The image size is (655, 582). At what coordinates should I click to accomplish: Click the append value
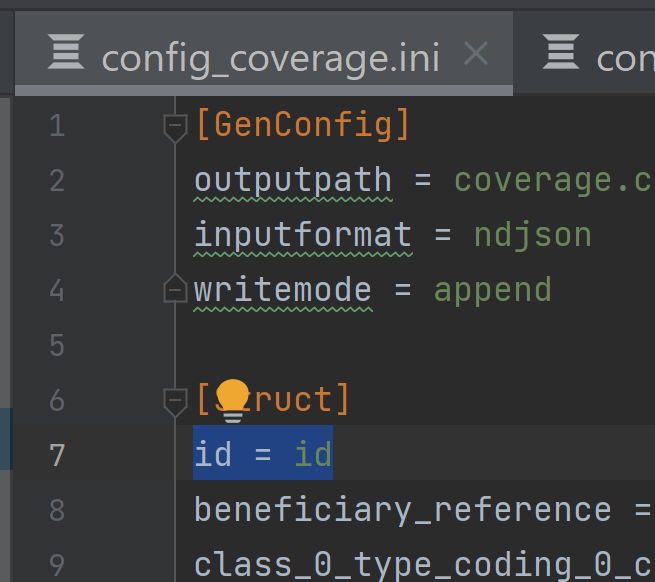(x=493, y=291)
